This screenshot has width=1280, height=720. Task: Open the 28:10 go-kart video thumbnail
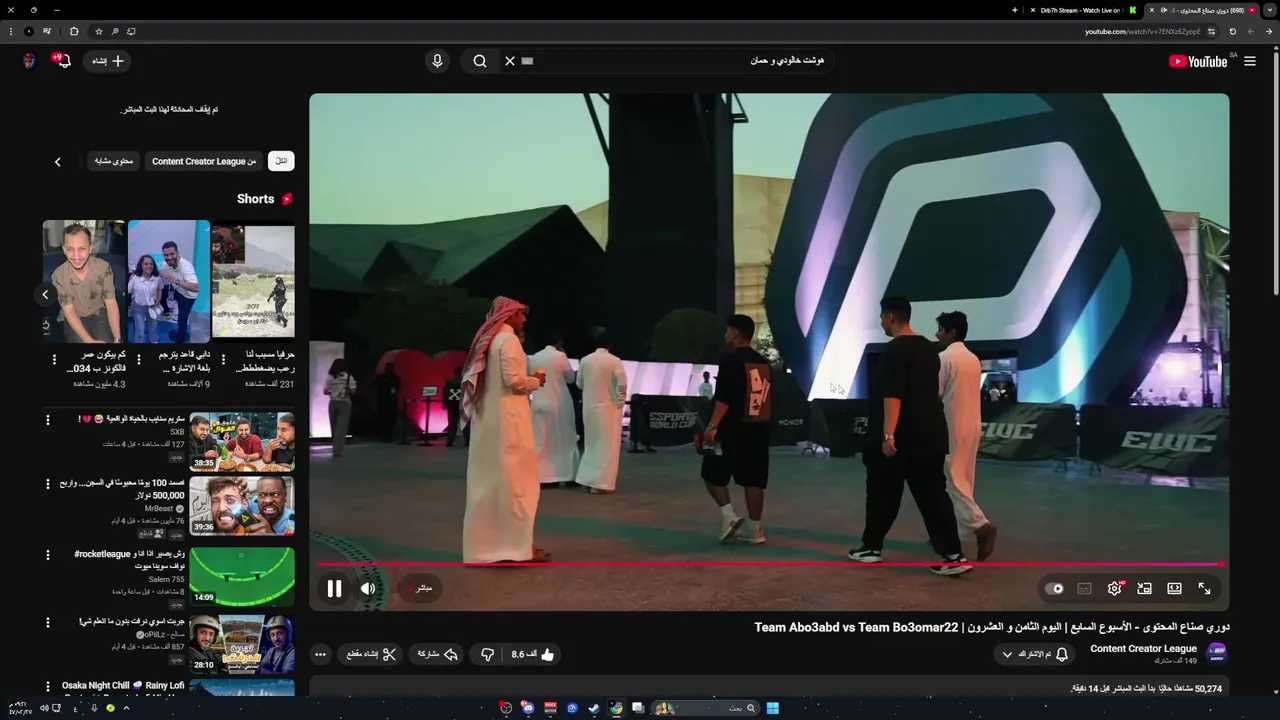coord(242,643)
